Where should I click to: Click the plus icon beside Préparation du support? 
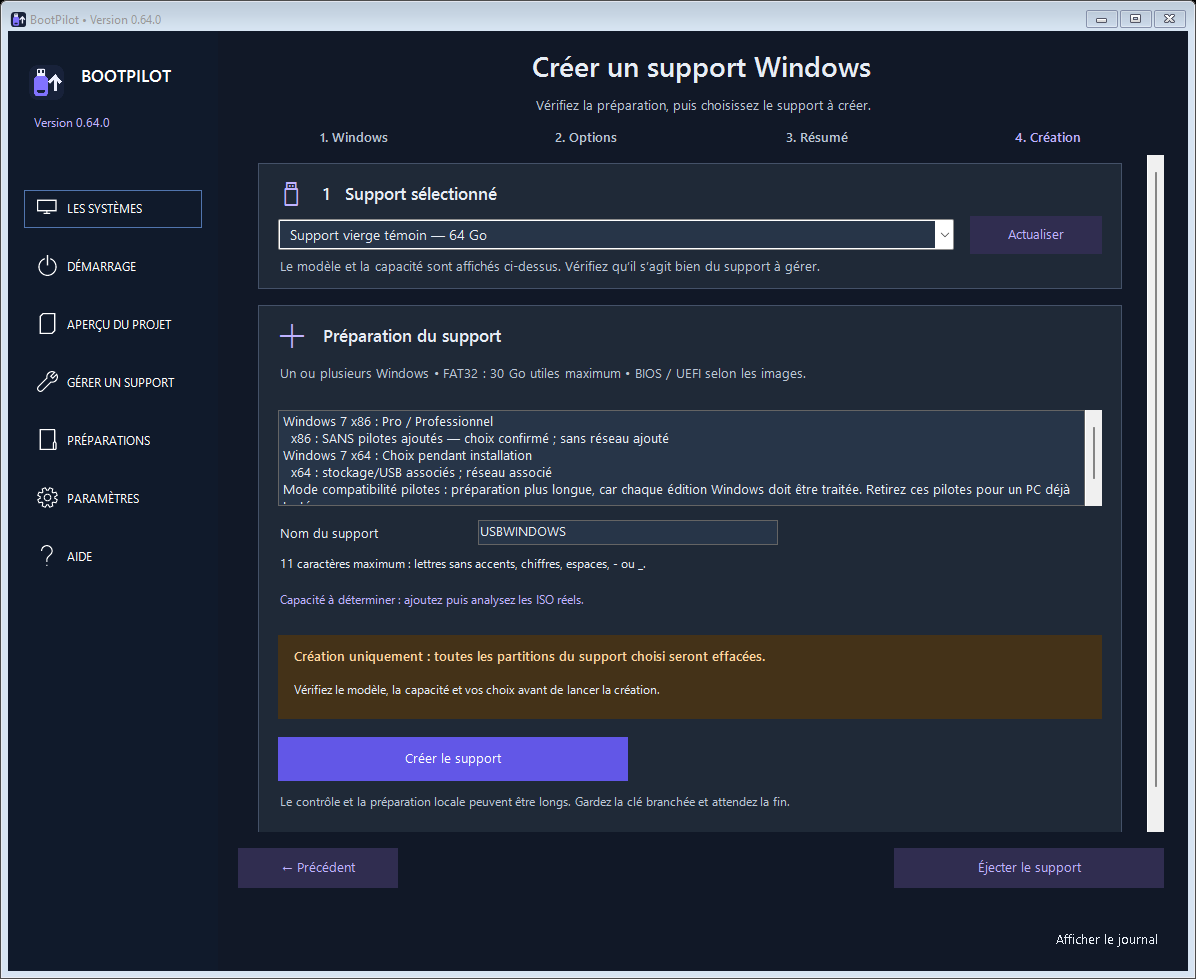click(291, 335)
